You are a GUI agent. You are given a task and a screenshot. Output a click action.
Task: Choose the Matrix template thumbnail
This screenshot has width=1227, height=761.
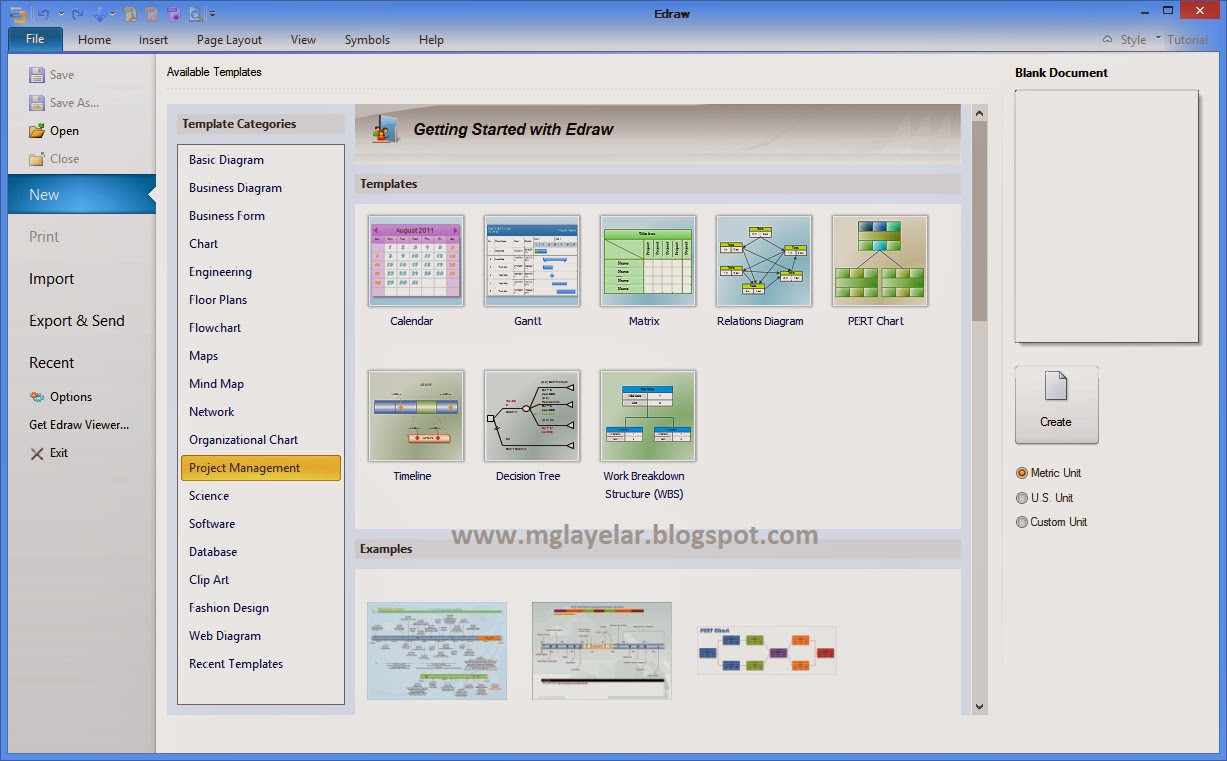647,261
